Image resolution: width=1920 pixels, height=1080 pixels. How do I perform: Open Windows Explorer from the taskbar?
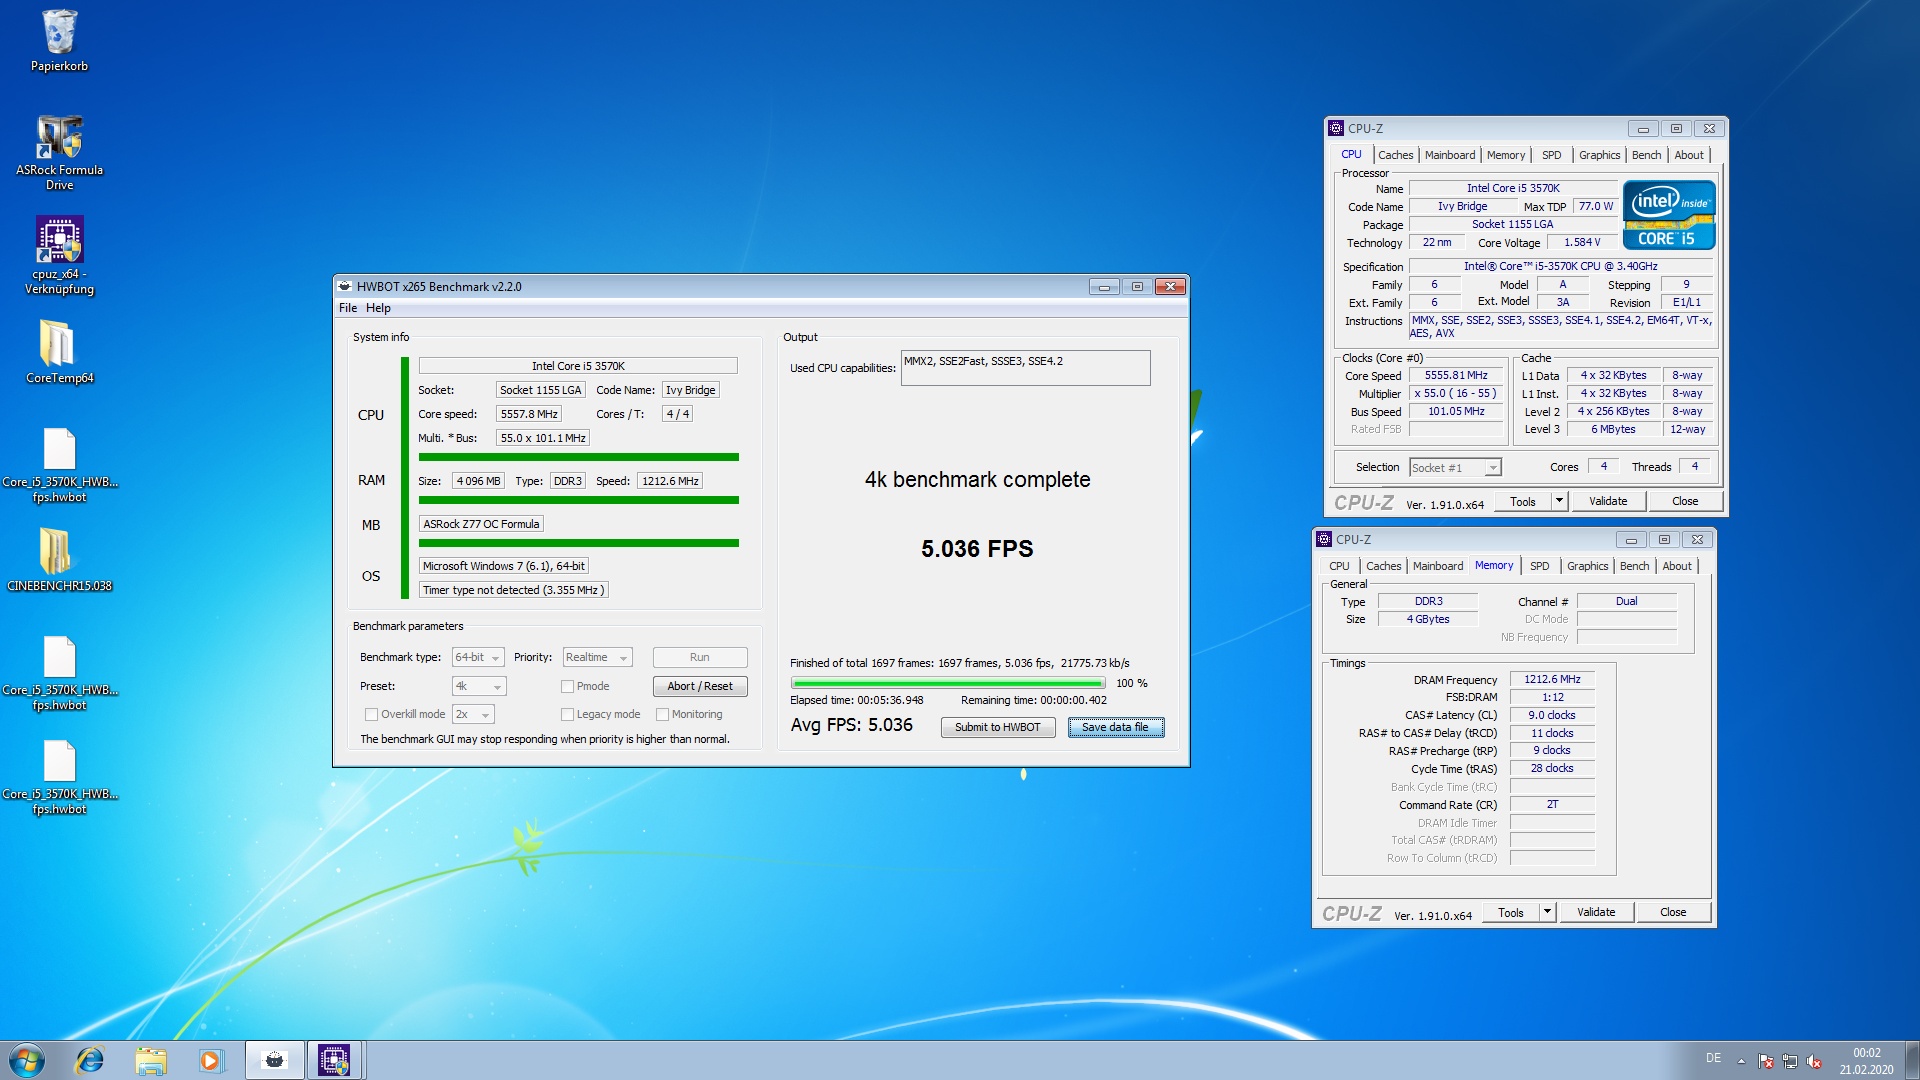pos(151,1060)
